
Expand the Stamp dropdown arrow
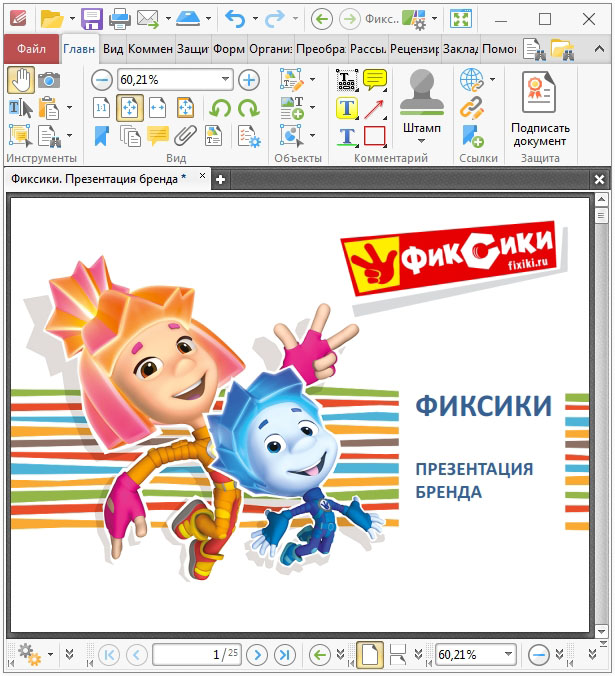[x=421, y=141]
